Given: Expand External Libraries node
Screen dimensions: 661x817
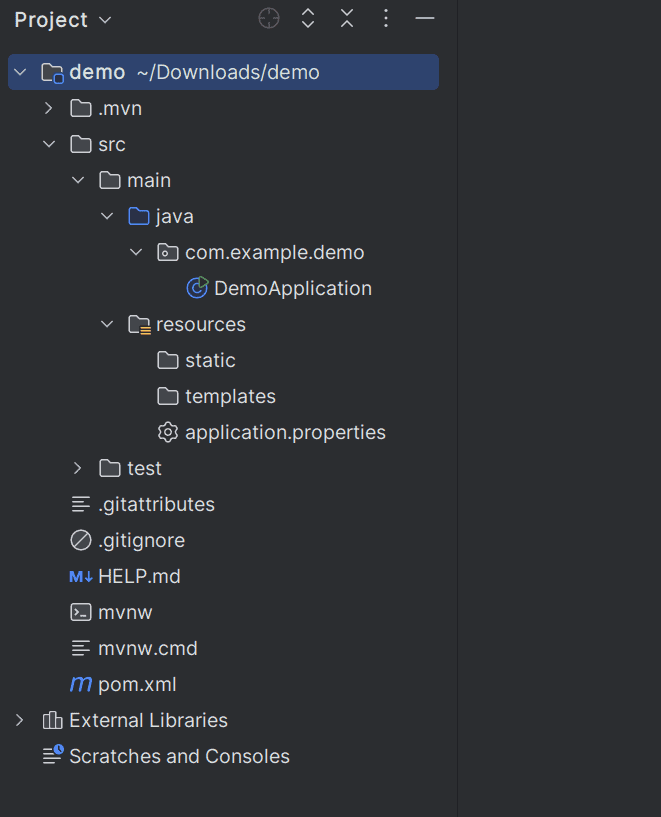Looking at the screenshot, I should click(19, 720).
